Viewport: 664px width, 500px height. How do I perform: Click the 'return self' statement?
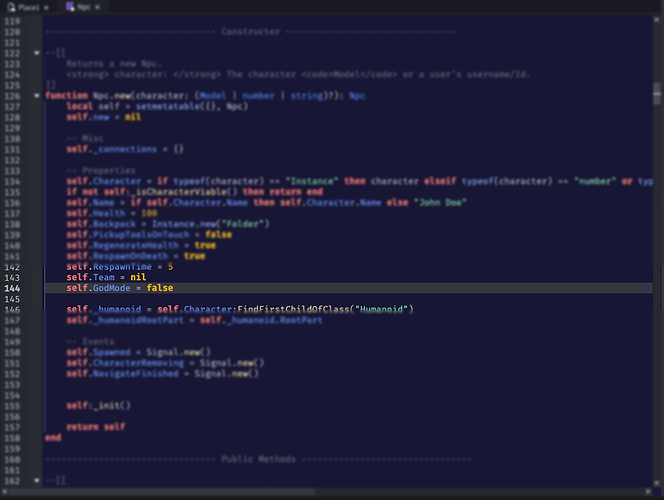click(96, 427)
